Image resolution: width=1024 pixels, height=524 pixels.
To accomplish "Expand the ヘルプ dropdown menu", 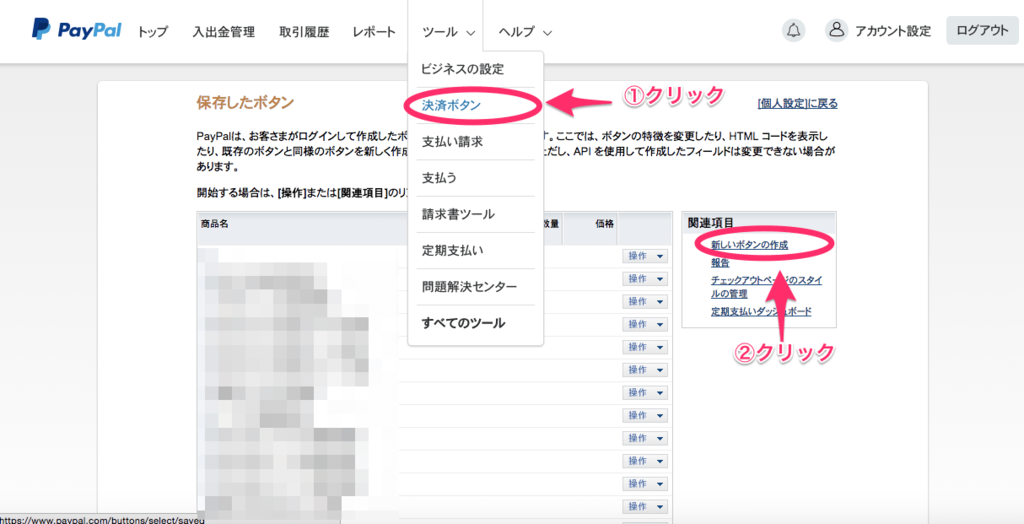I will (525, 31).
